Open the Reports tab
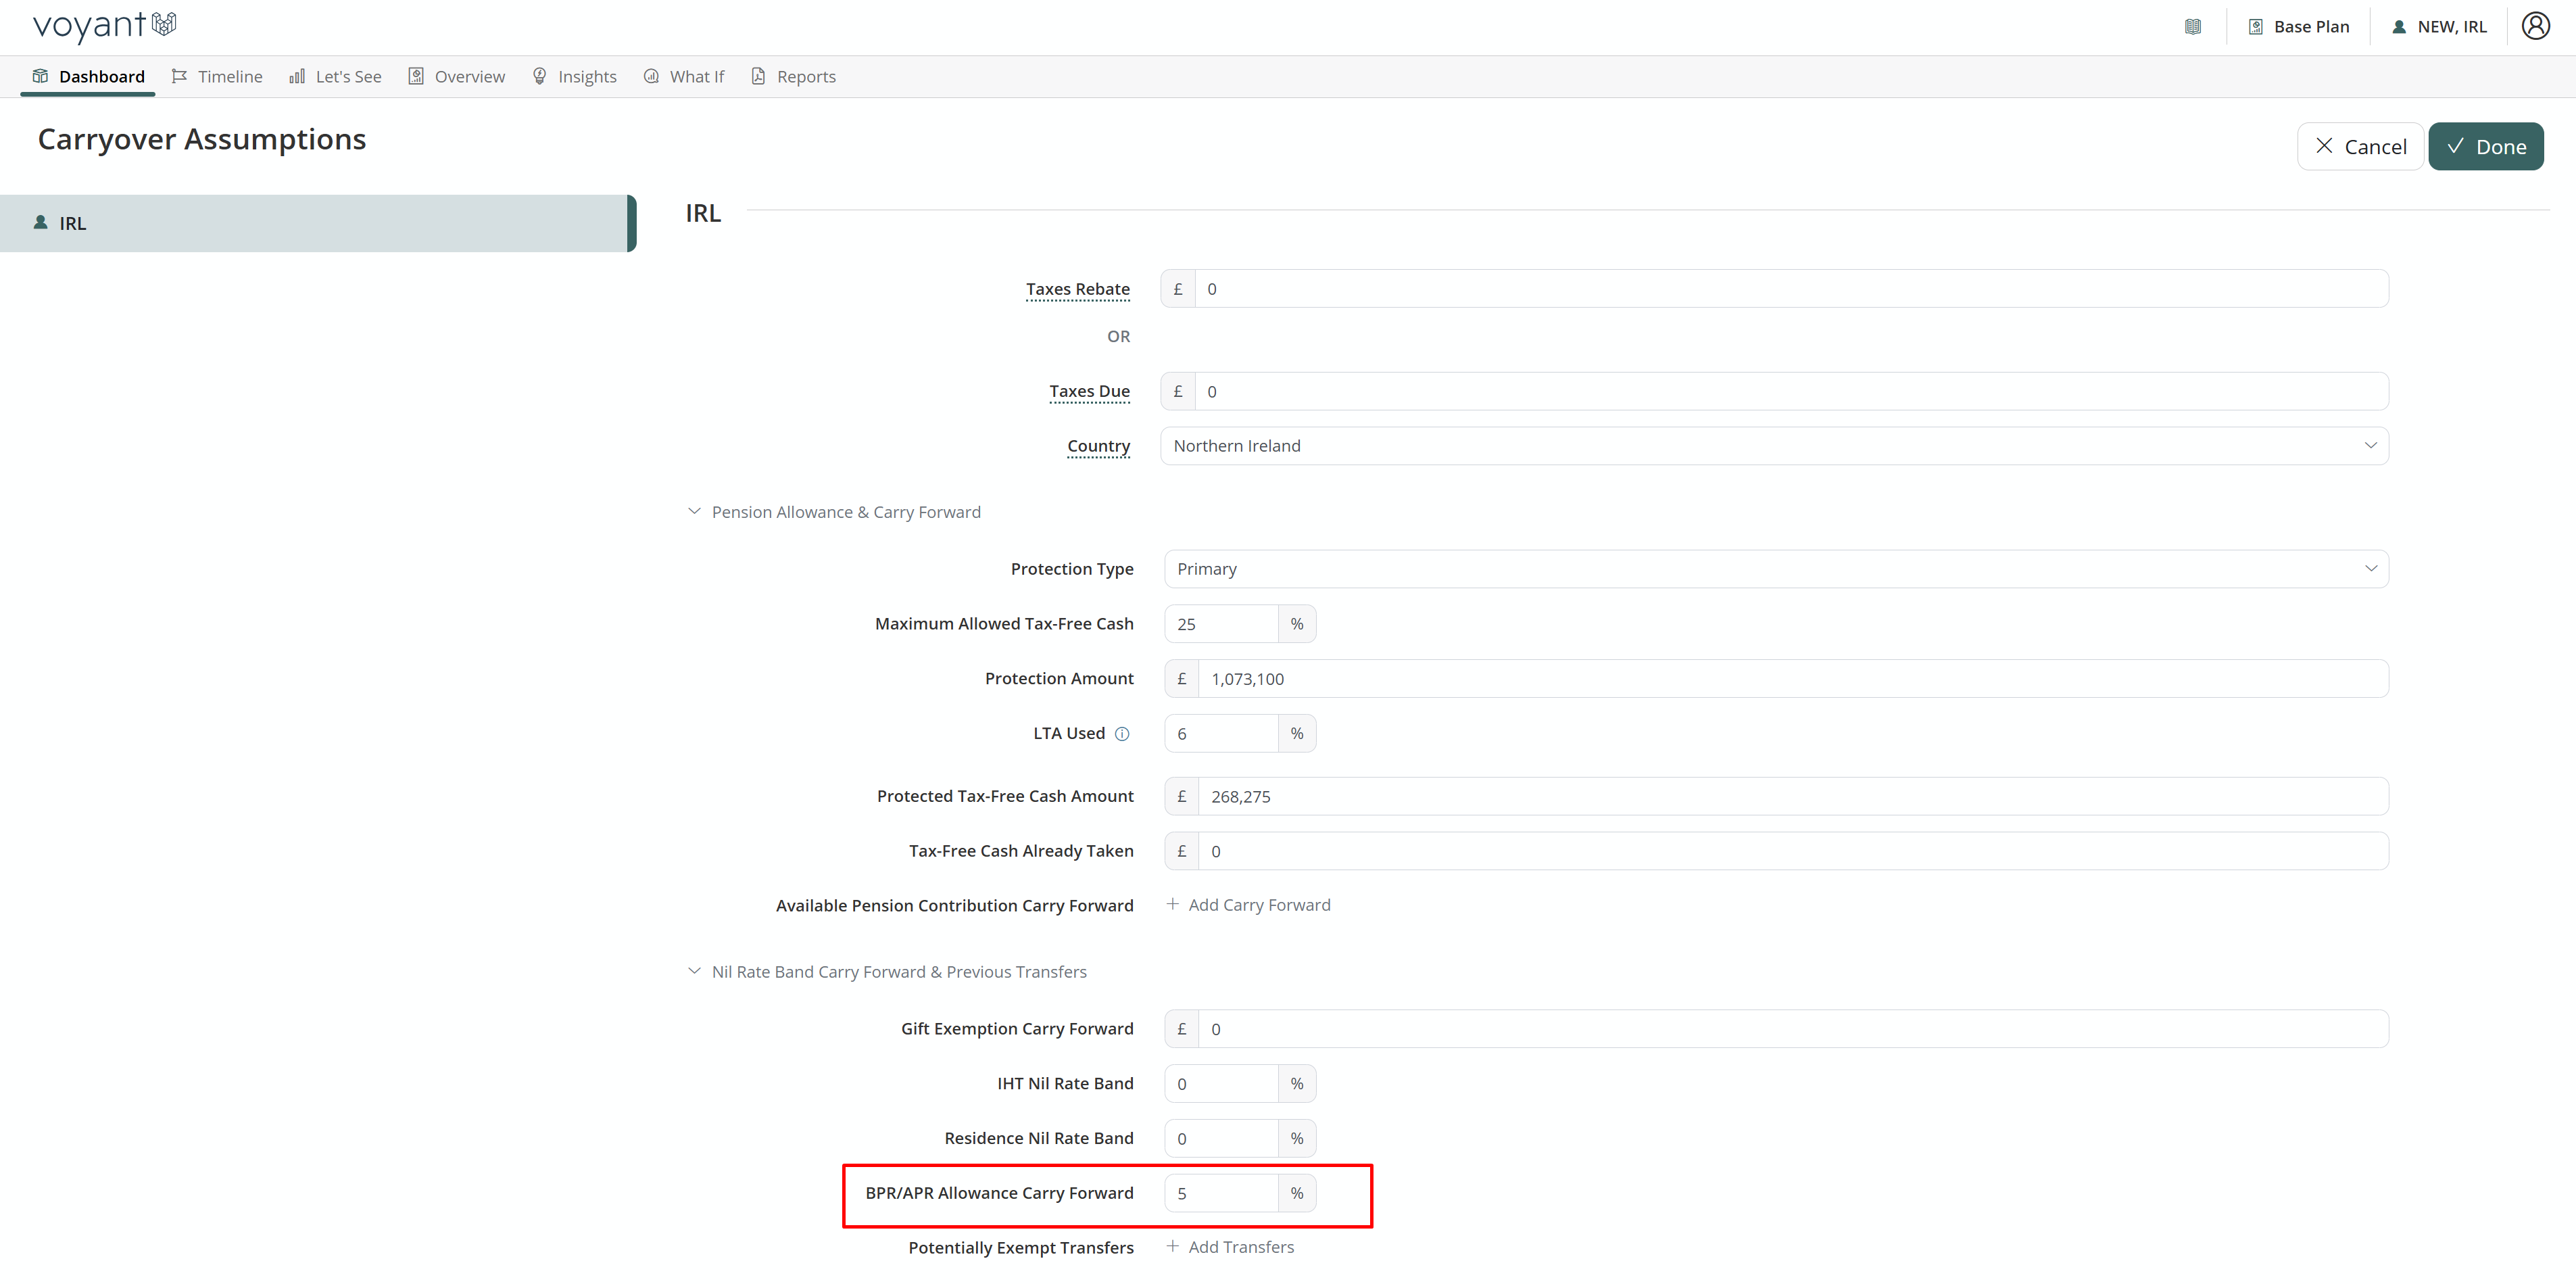Viewport: 2576px width, 1284px height. tap(793, 77)
